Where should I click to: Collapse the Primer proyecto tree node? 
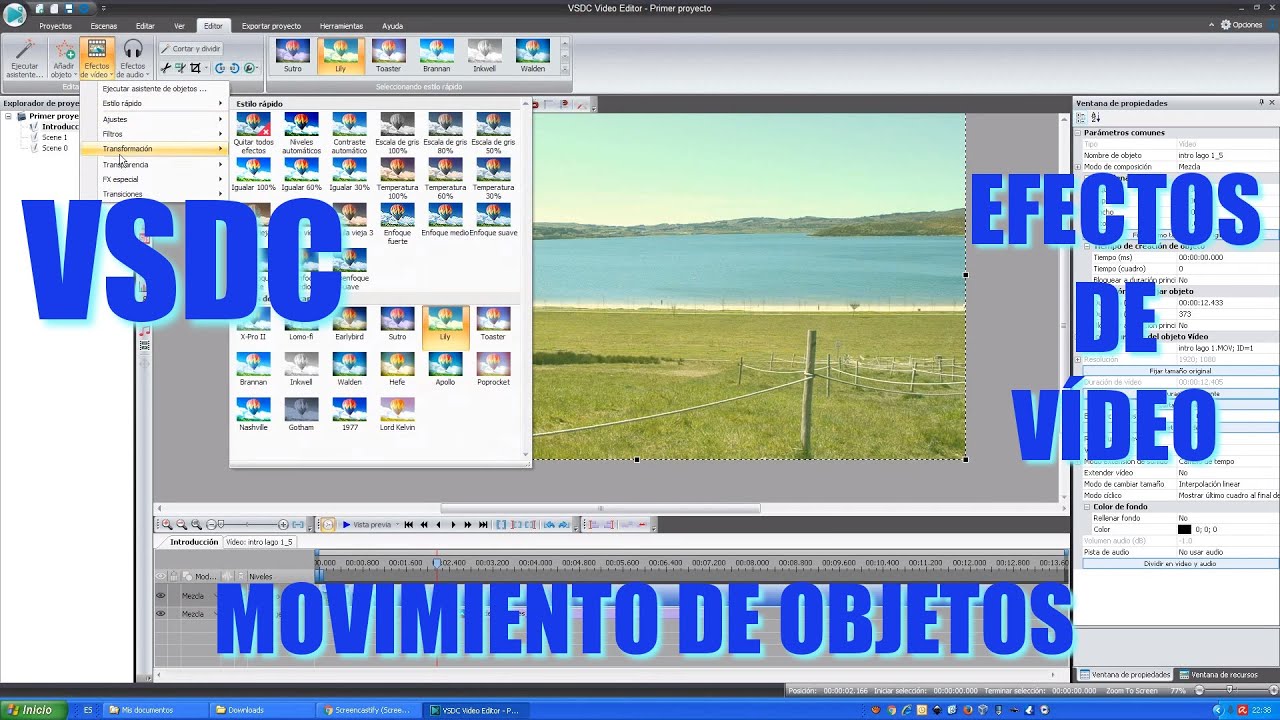[9, 116]
